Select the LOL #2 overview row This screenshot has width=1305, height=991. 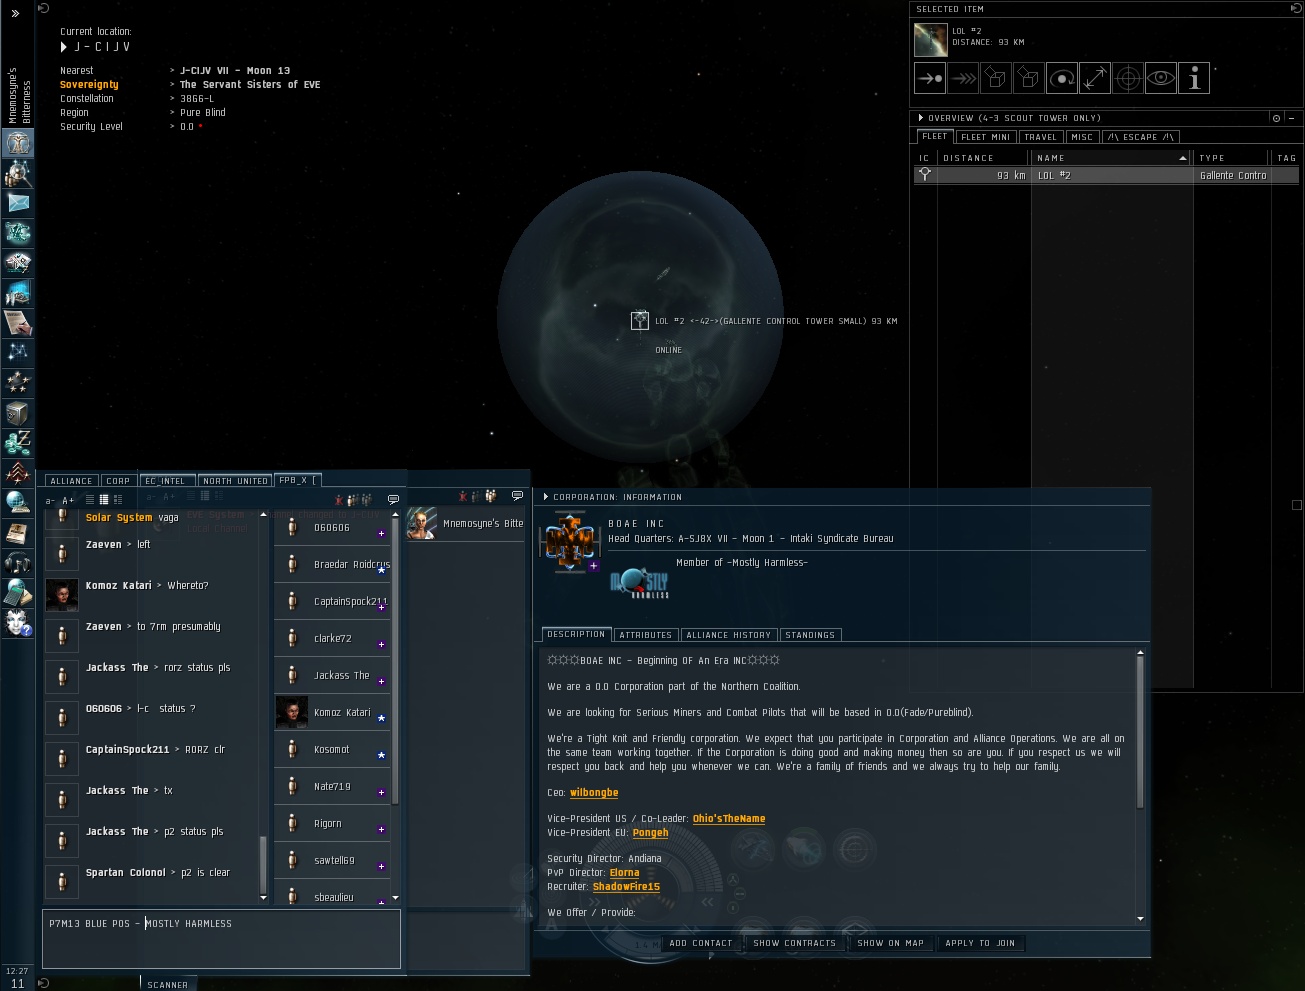(1107, 175)
